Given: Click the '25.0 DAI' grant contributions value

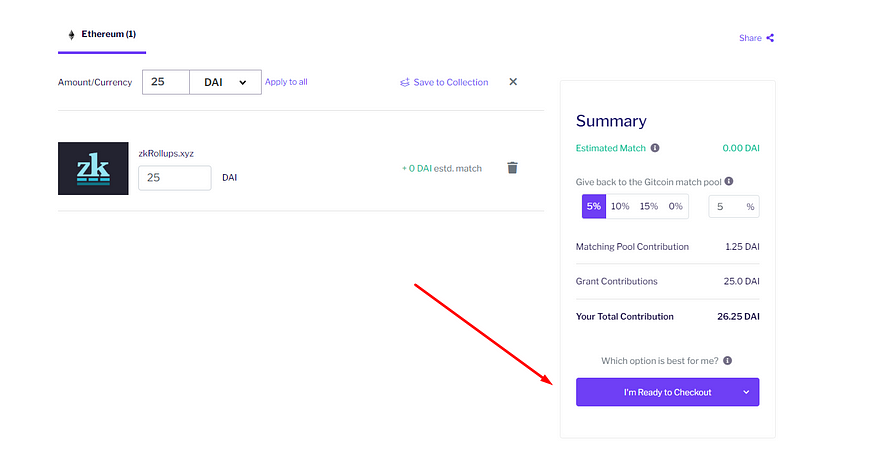Looking at the screenshot, I should coord(742,281).
